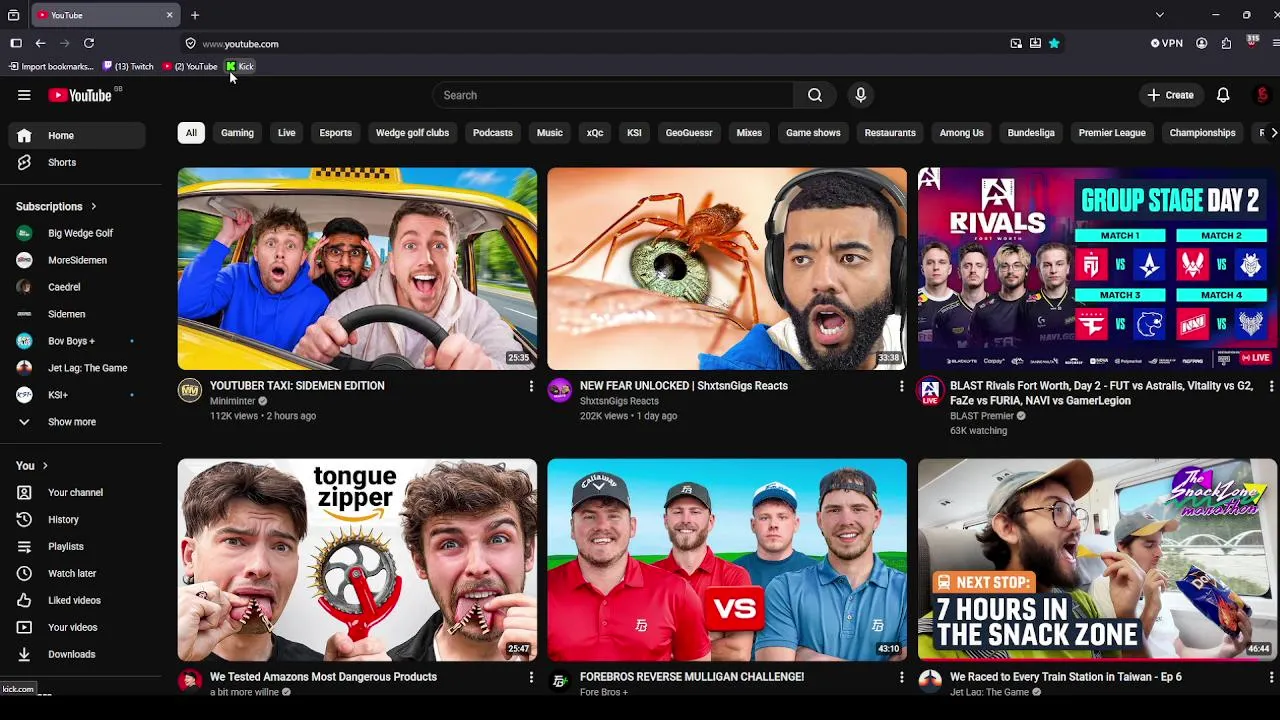Open options for Amazons Most Dangerous Products video
This screenshot has height=720, width=1280.
tap(531, 677)
